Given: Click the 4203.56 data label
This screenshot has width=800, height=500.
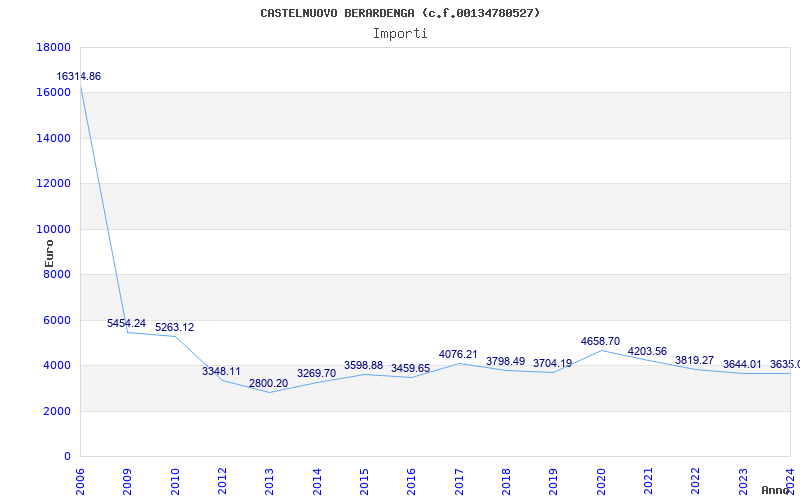Looking at the screenshot, I should point(647,352).
